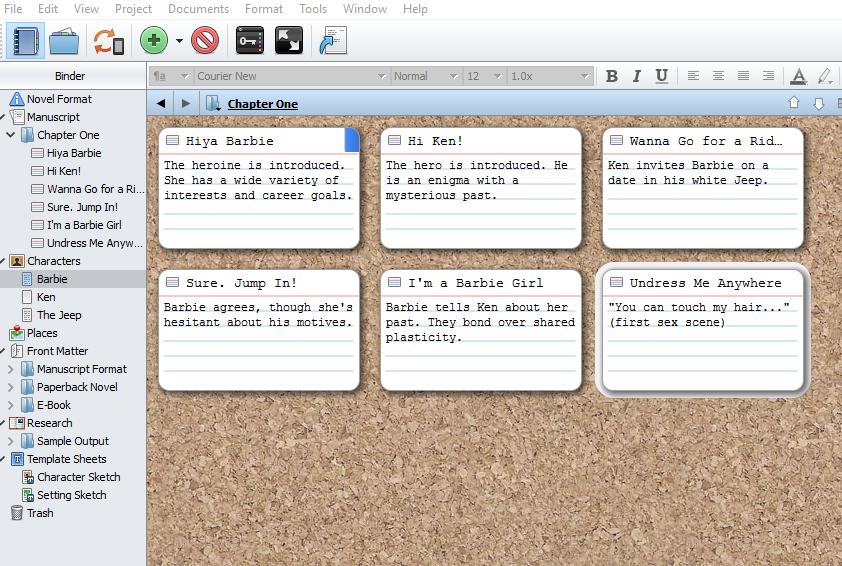Go to previous document with up arrow
The image size is (842, 566).
(794, 103)
